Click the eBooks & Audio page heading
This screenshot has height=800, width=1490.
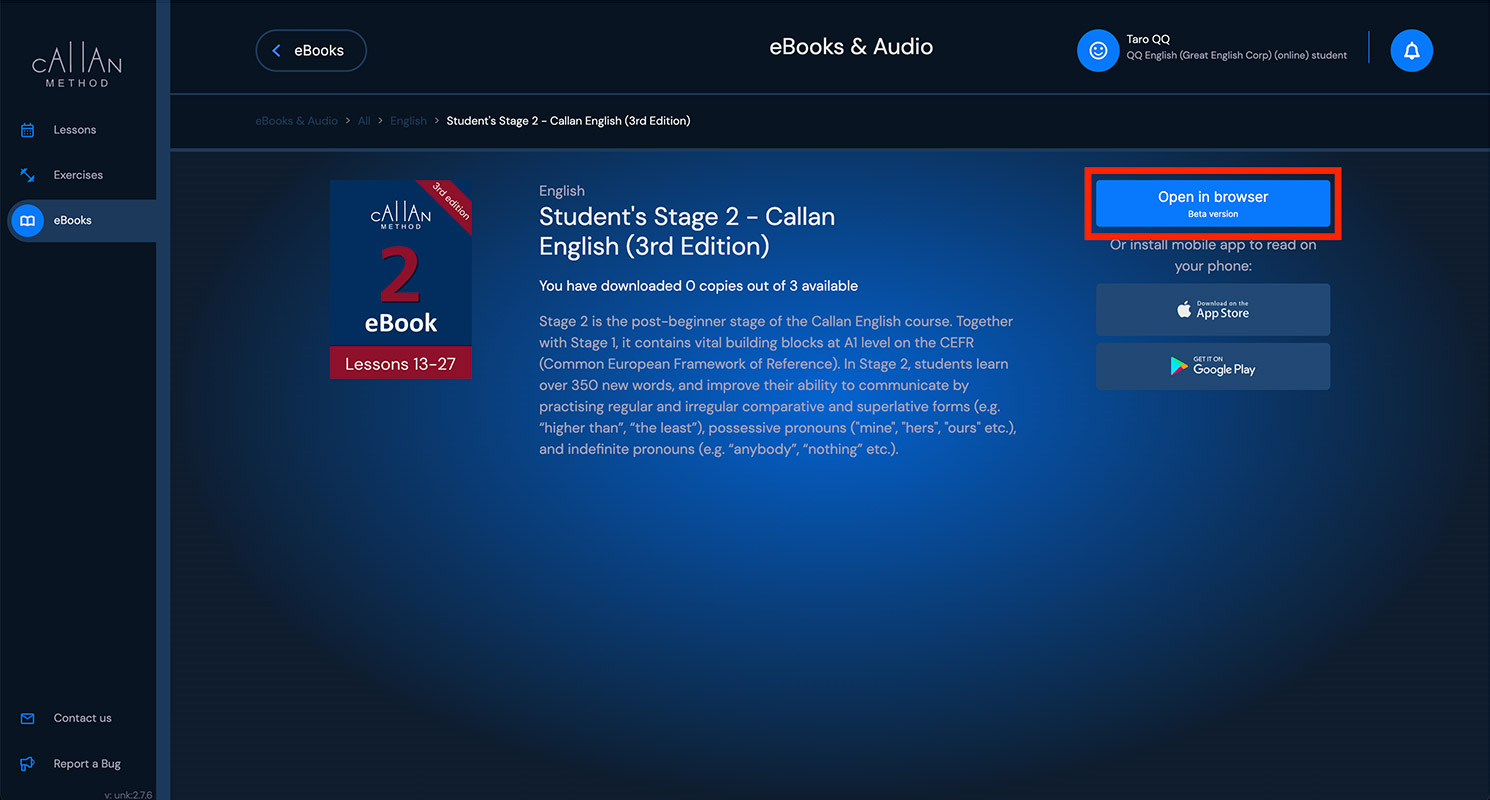click(x=851, y=47)
